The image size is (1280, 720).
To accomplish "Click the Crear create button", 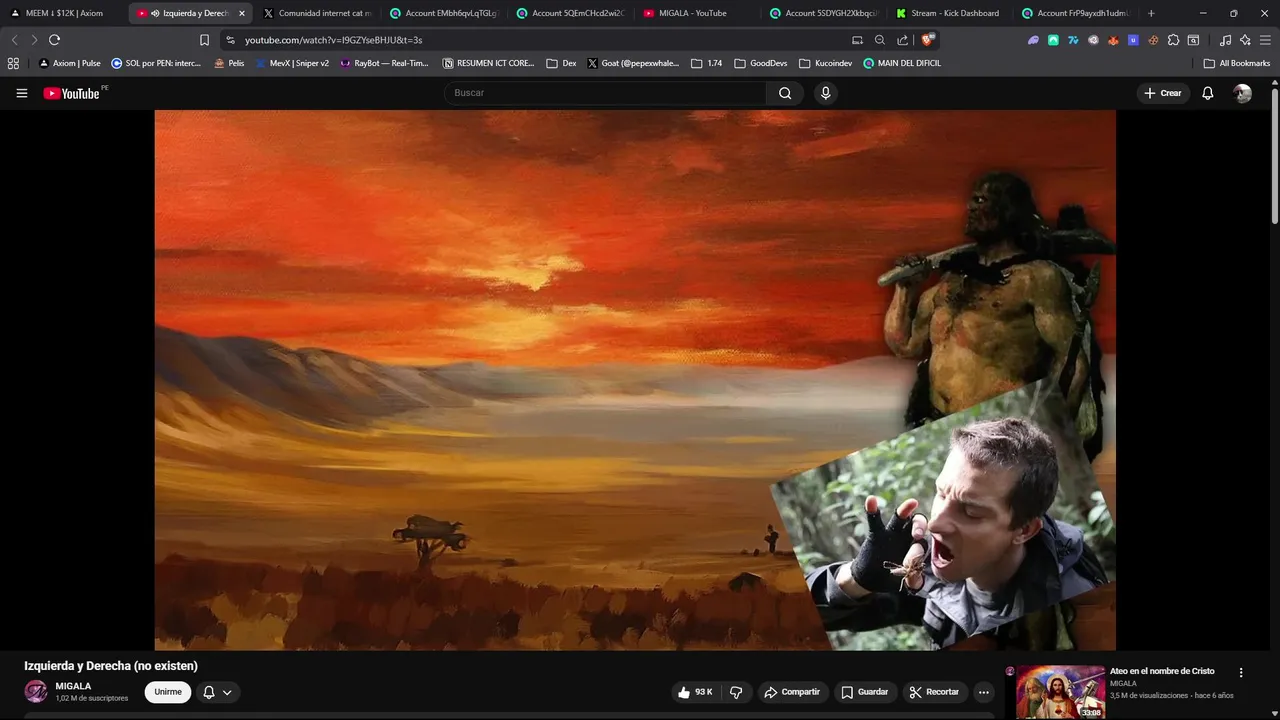I will pyautogui.click(x=1163, y=93).
